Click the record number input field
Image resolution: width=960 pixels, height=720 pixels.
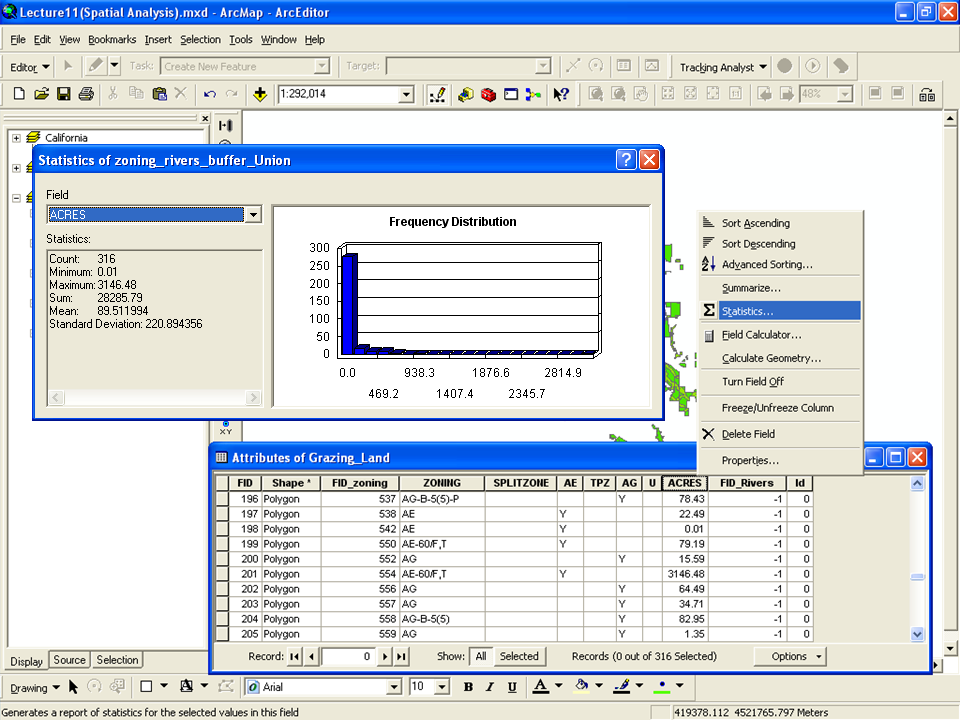(x=348, y=656)
